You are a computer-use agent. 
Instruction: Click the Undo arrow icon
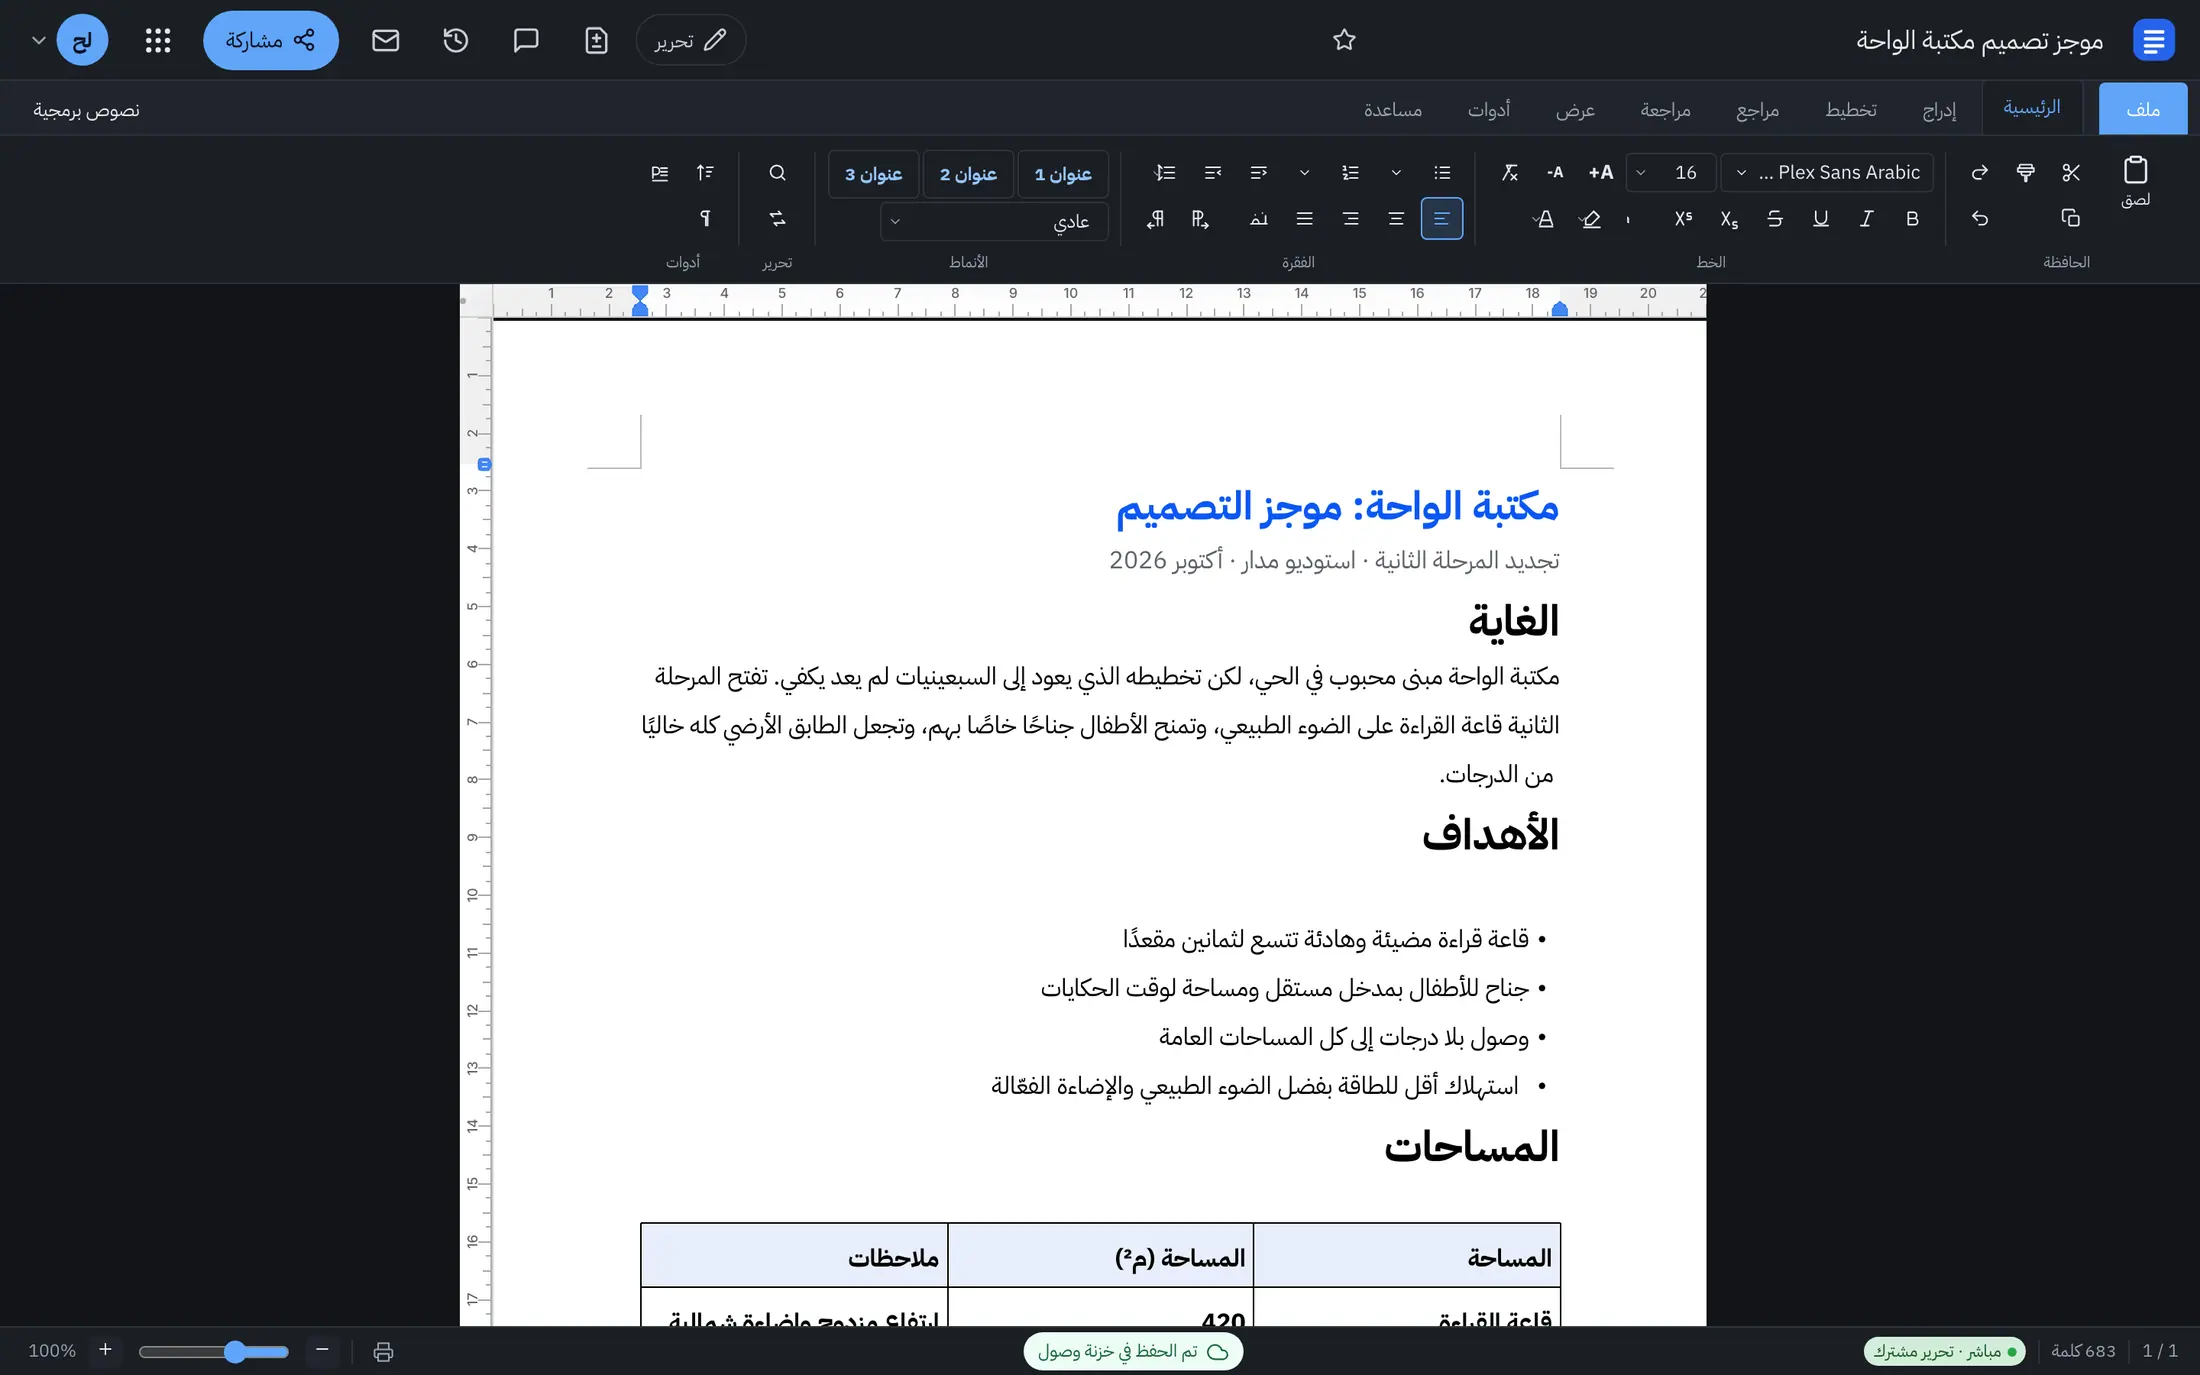point(1979,218)
